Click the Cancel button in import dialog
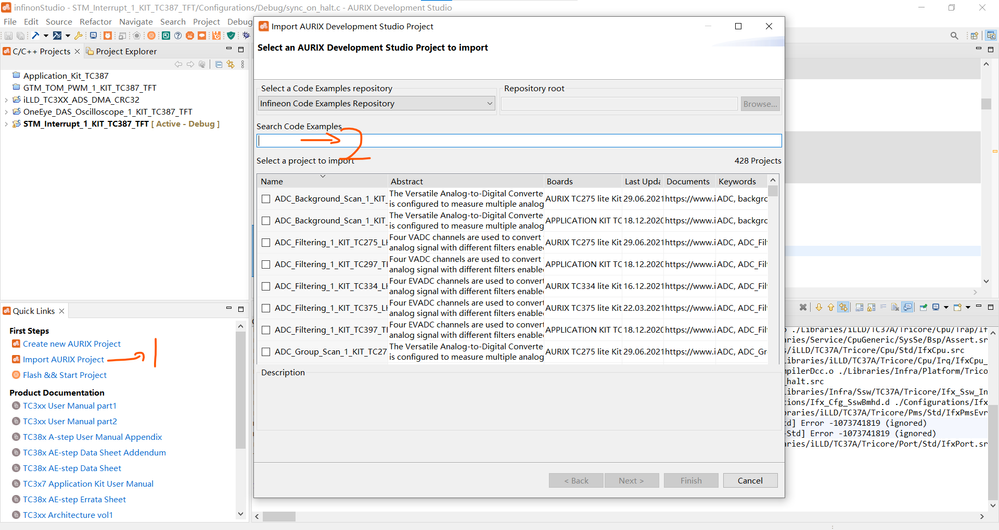Image resolution: width=999 pixels, height=530 pixels. point(750,481)
